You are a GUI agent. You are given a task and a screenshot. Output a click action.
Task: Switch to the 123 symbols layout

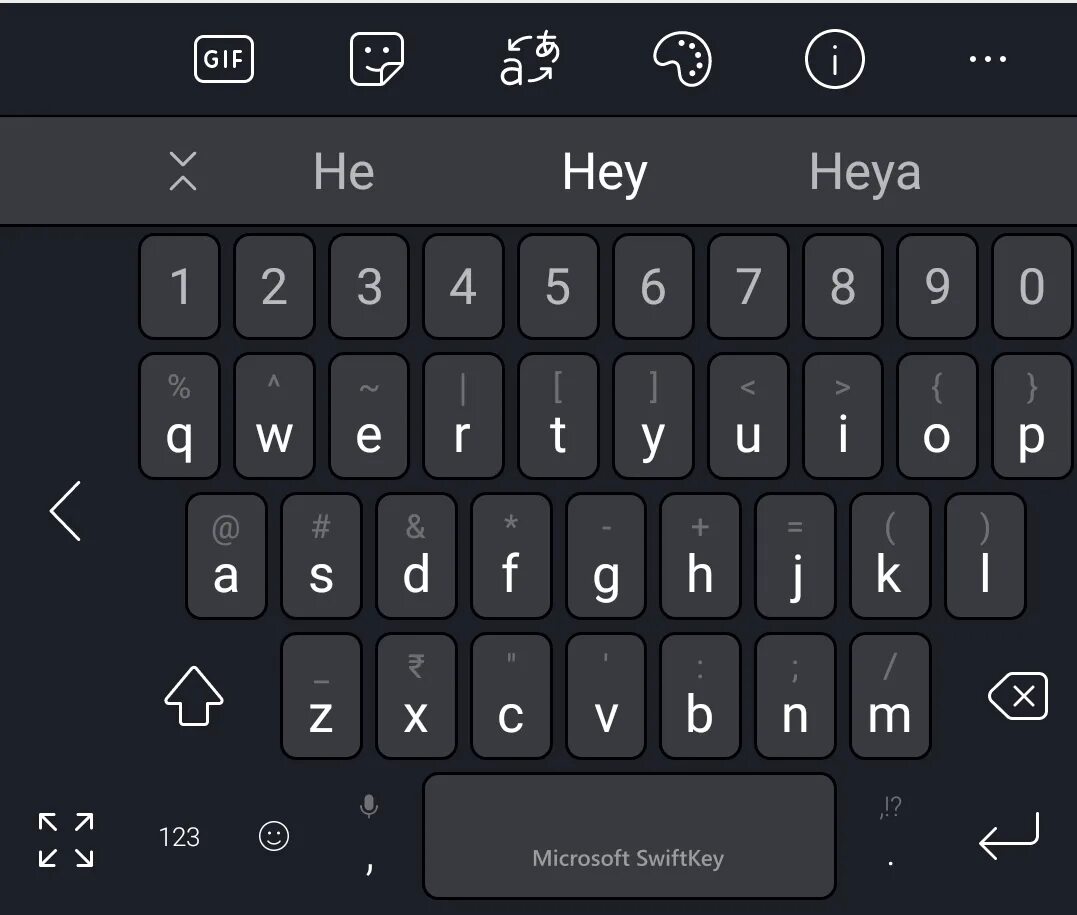(179, 837)
